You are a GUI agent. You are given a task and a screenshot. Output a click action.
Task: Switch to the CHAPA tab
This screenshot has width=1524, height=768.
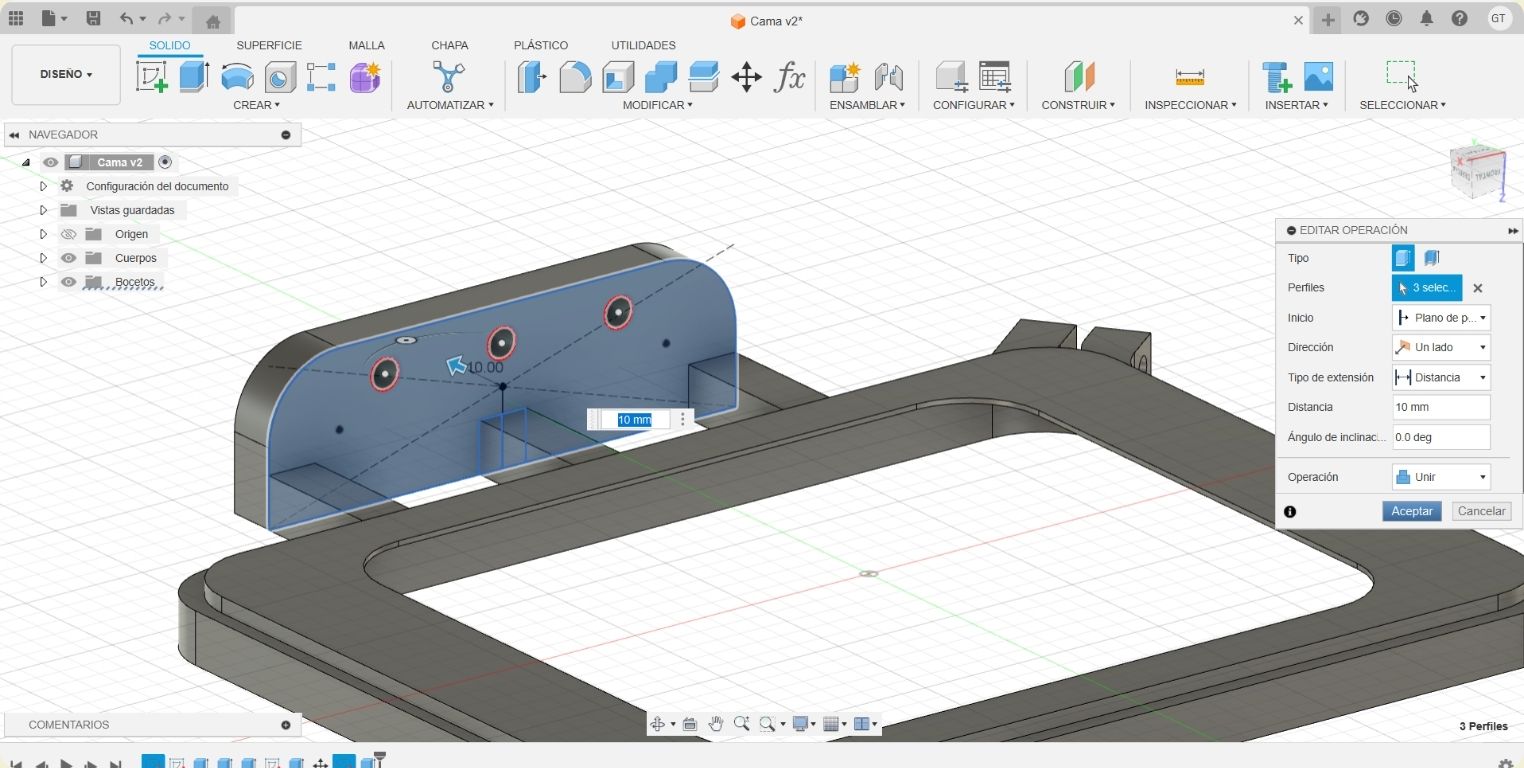450,45
